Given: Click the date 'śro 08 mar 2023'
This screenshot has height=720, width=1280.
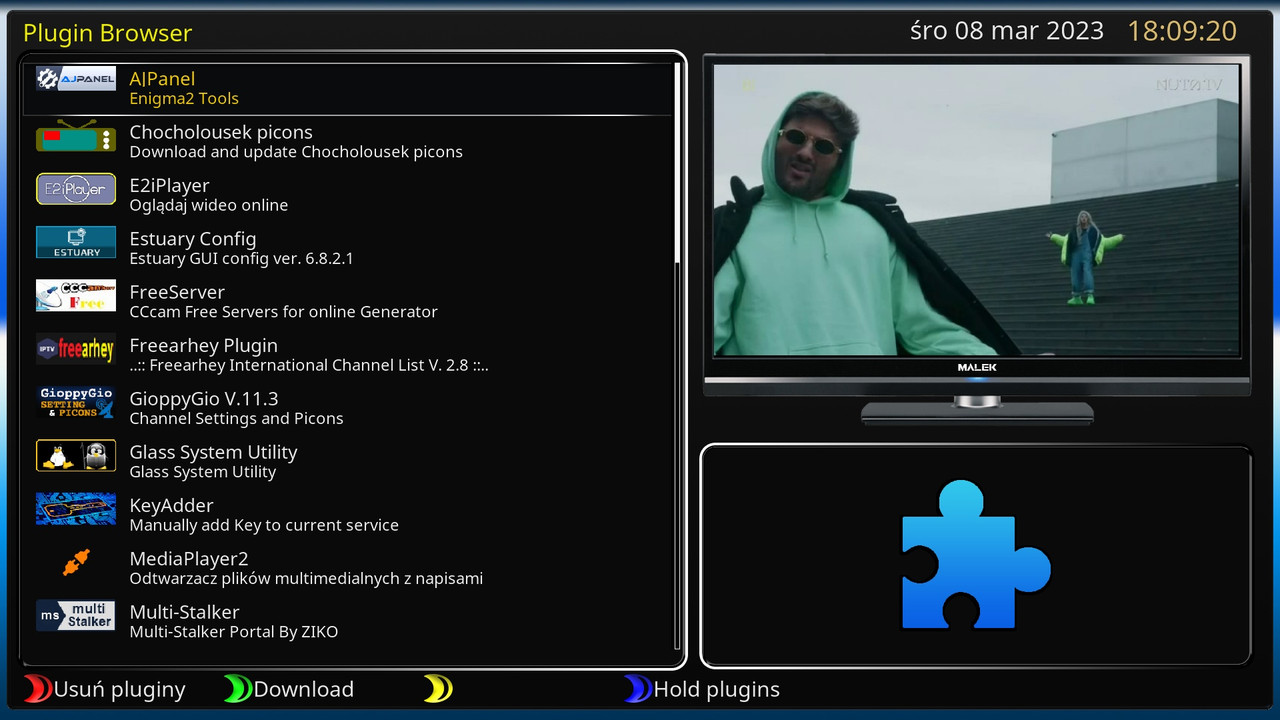Looking at the screenshot, I should (x=1007, y=31).
